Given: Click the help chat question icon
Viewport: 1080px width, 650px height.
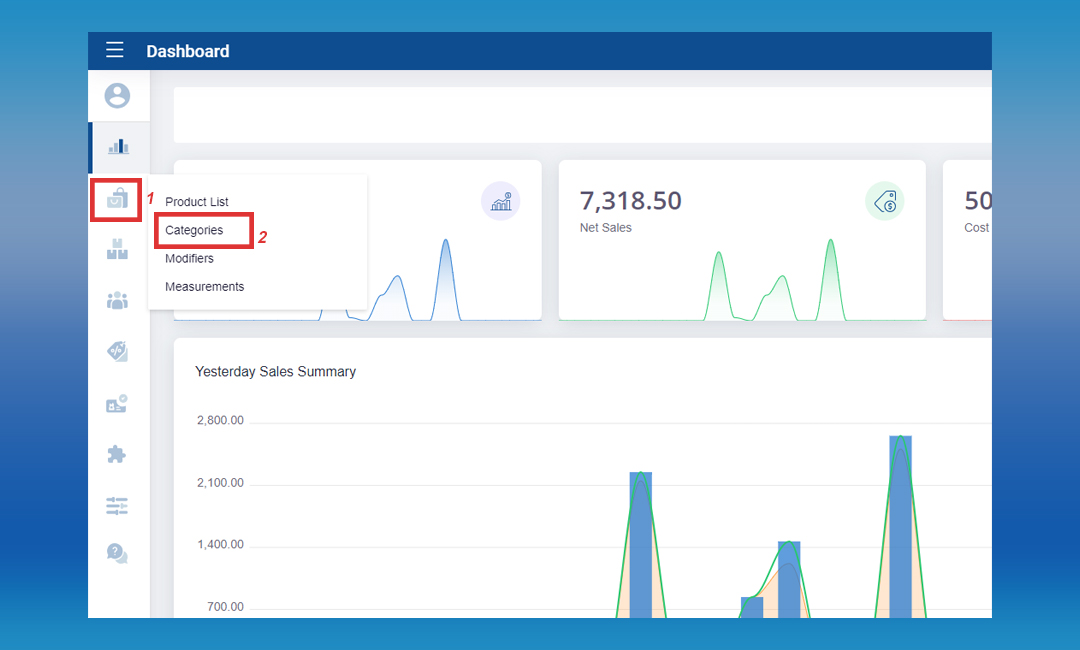Looking at the screenshot, I should pos(117,553).
